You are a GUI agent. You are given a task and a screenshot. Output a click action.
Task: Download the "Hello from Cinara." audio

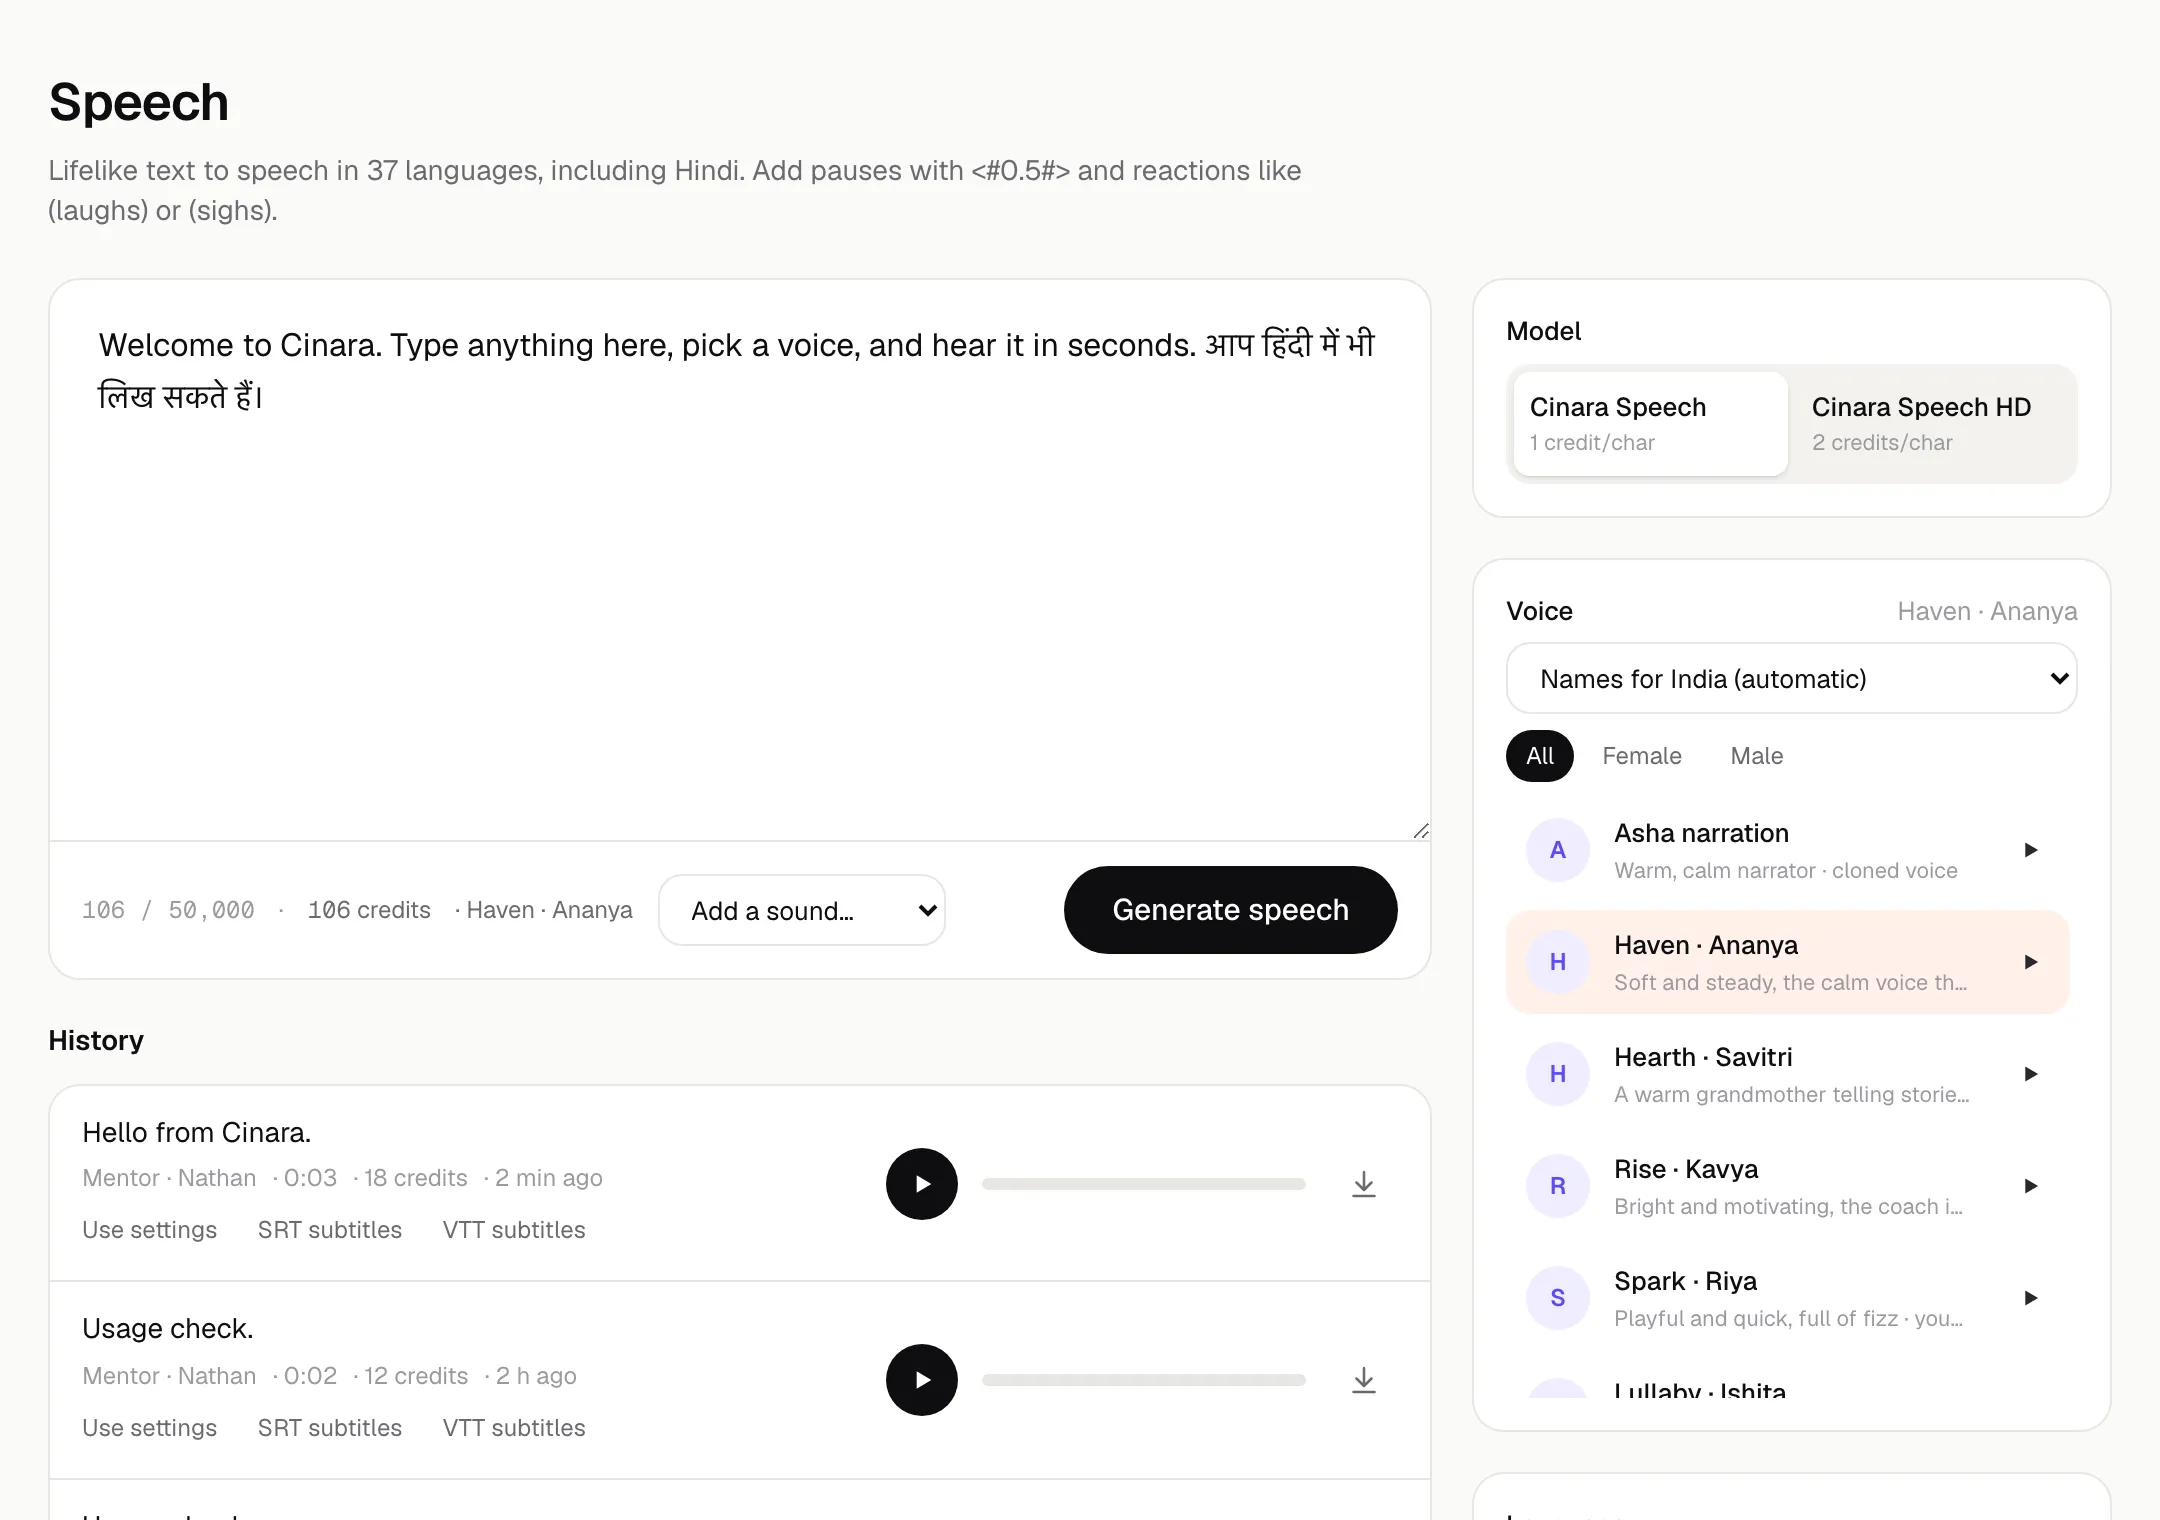(x=1364, y=1184)
